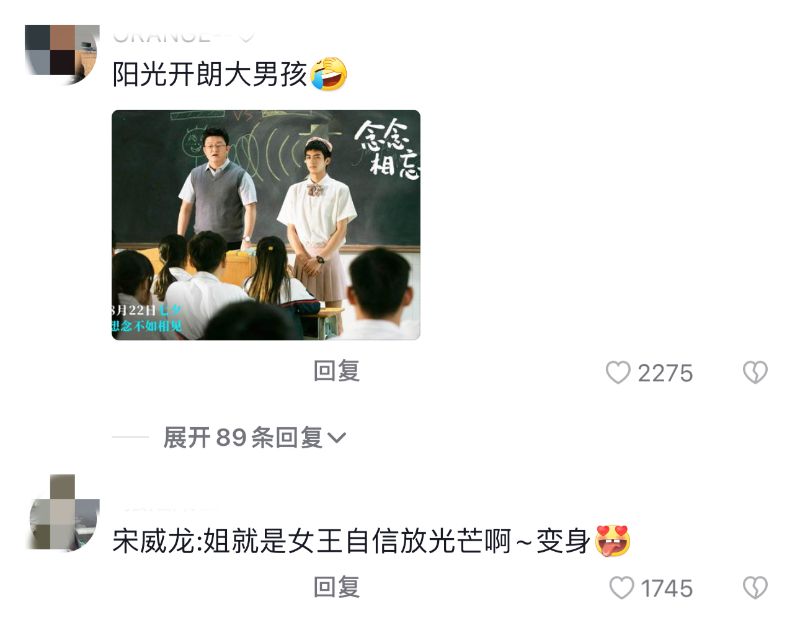Tap the heart icon beside 1745
Screen dimensions: 800x625
(621, 588)
